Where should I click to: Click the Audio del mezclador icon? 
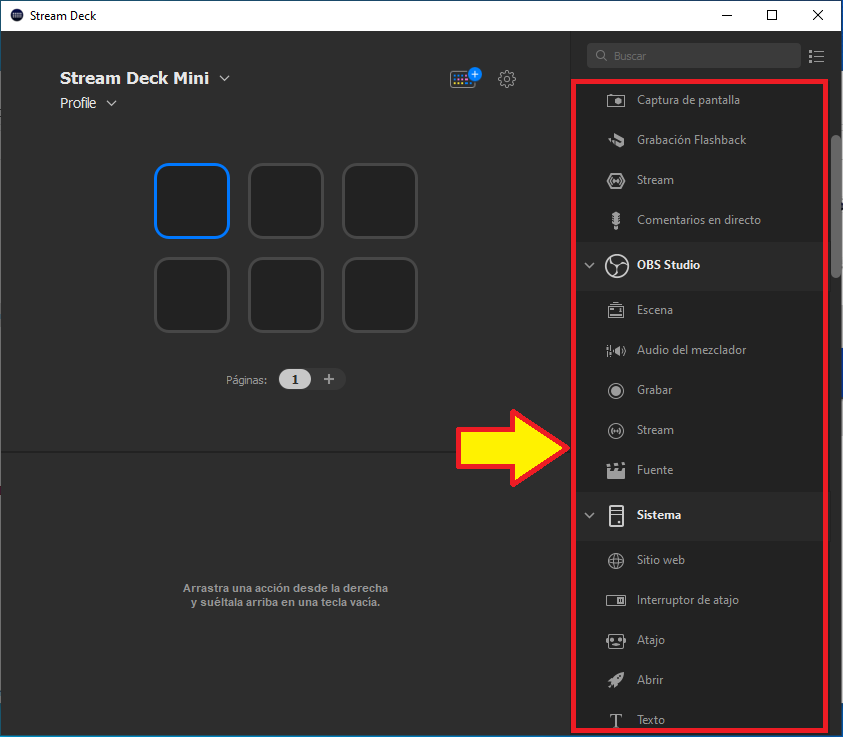click(616, 350)
